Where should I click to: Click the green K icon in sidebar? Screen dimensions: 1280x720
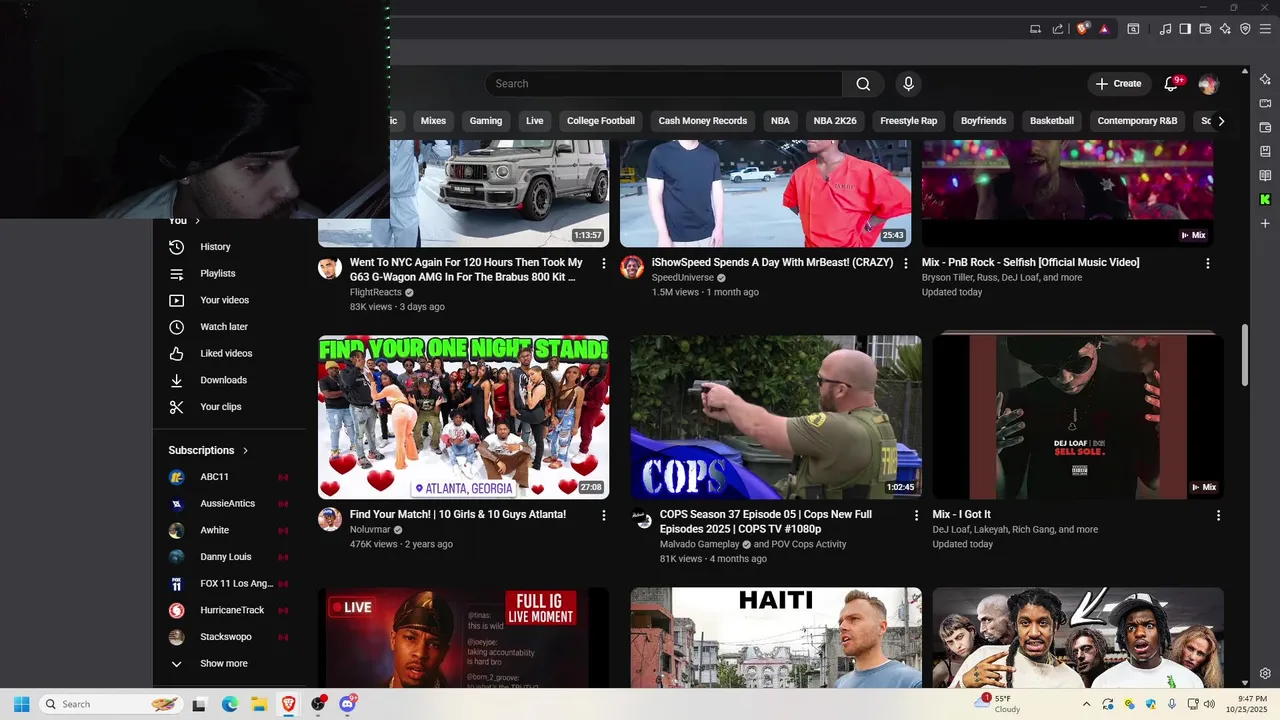pyautogui.click(x=1265, y=199)
